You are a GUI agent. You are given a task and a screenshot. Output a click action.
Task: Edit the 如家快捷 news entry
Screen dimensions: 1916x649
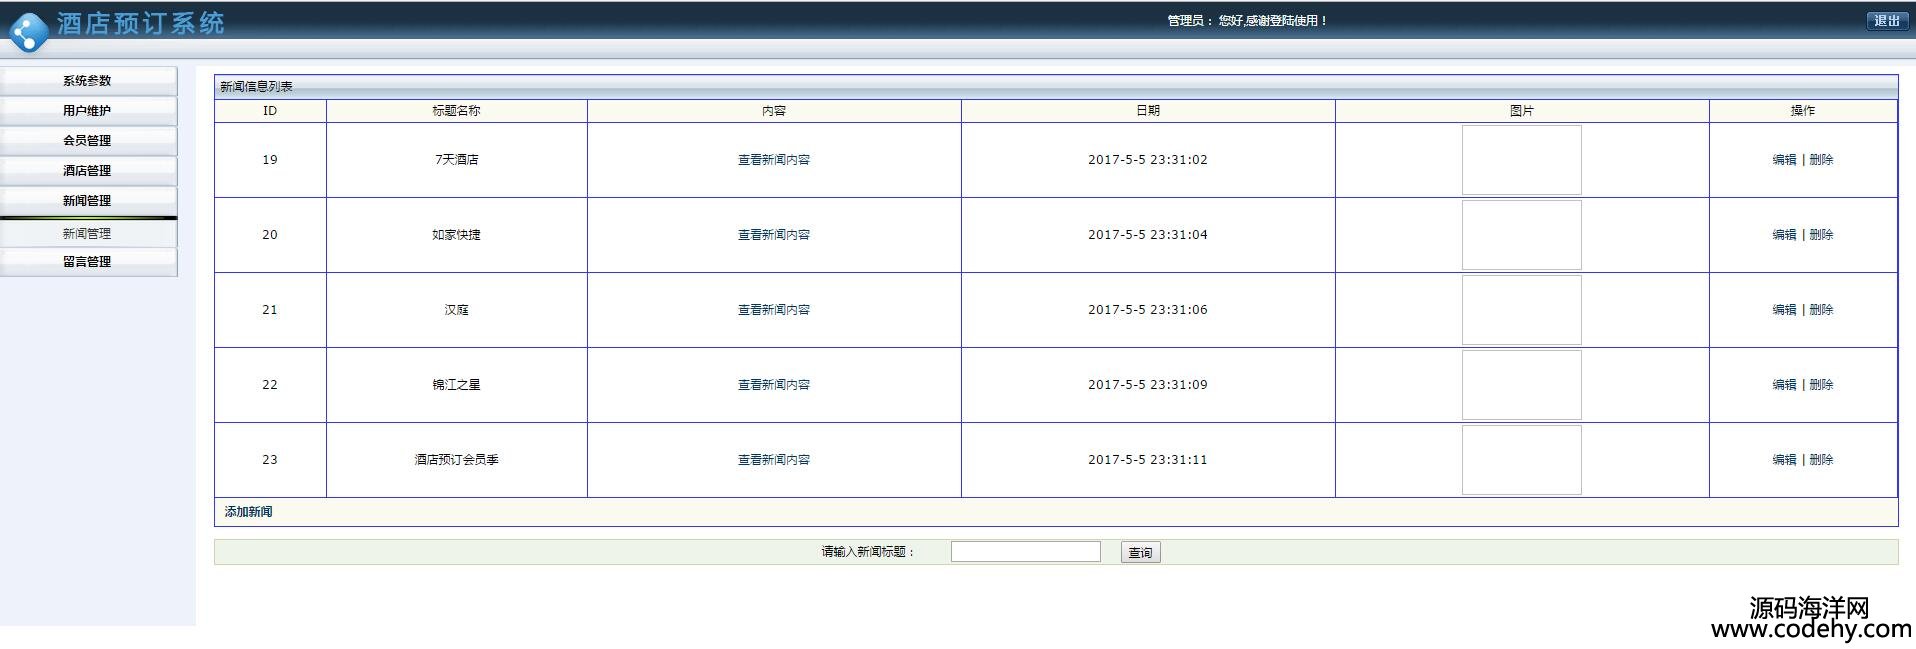pos(1784,235)
